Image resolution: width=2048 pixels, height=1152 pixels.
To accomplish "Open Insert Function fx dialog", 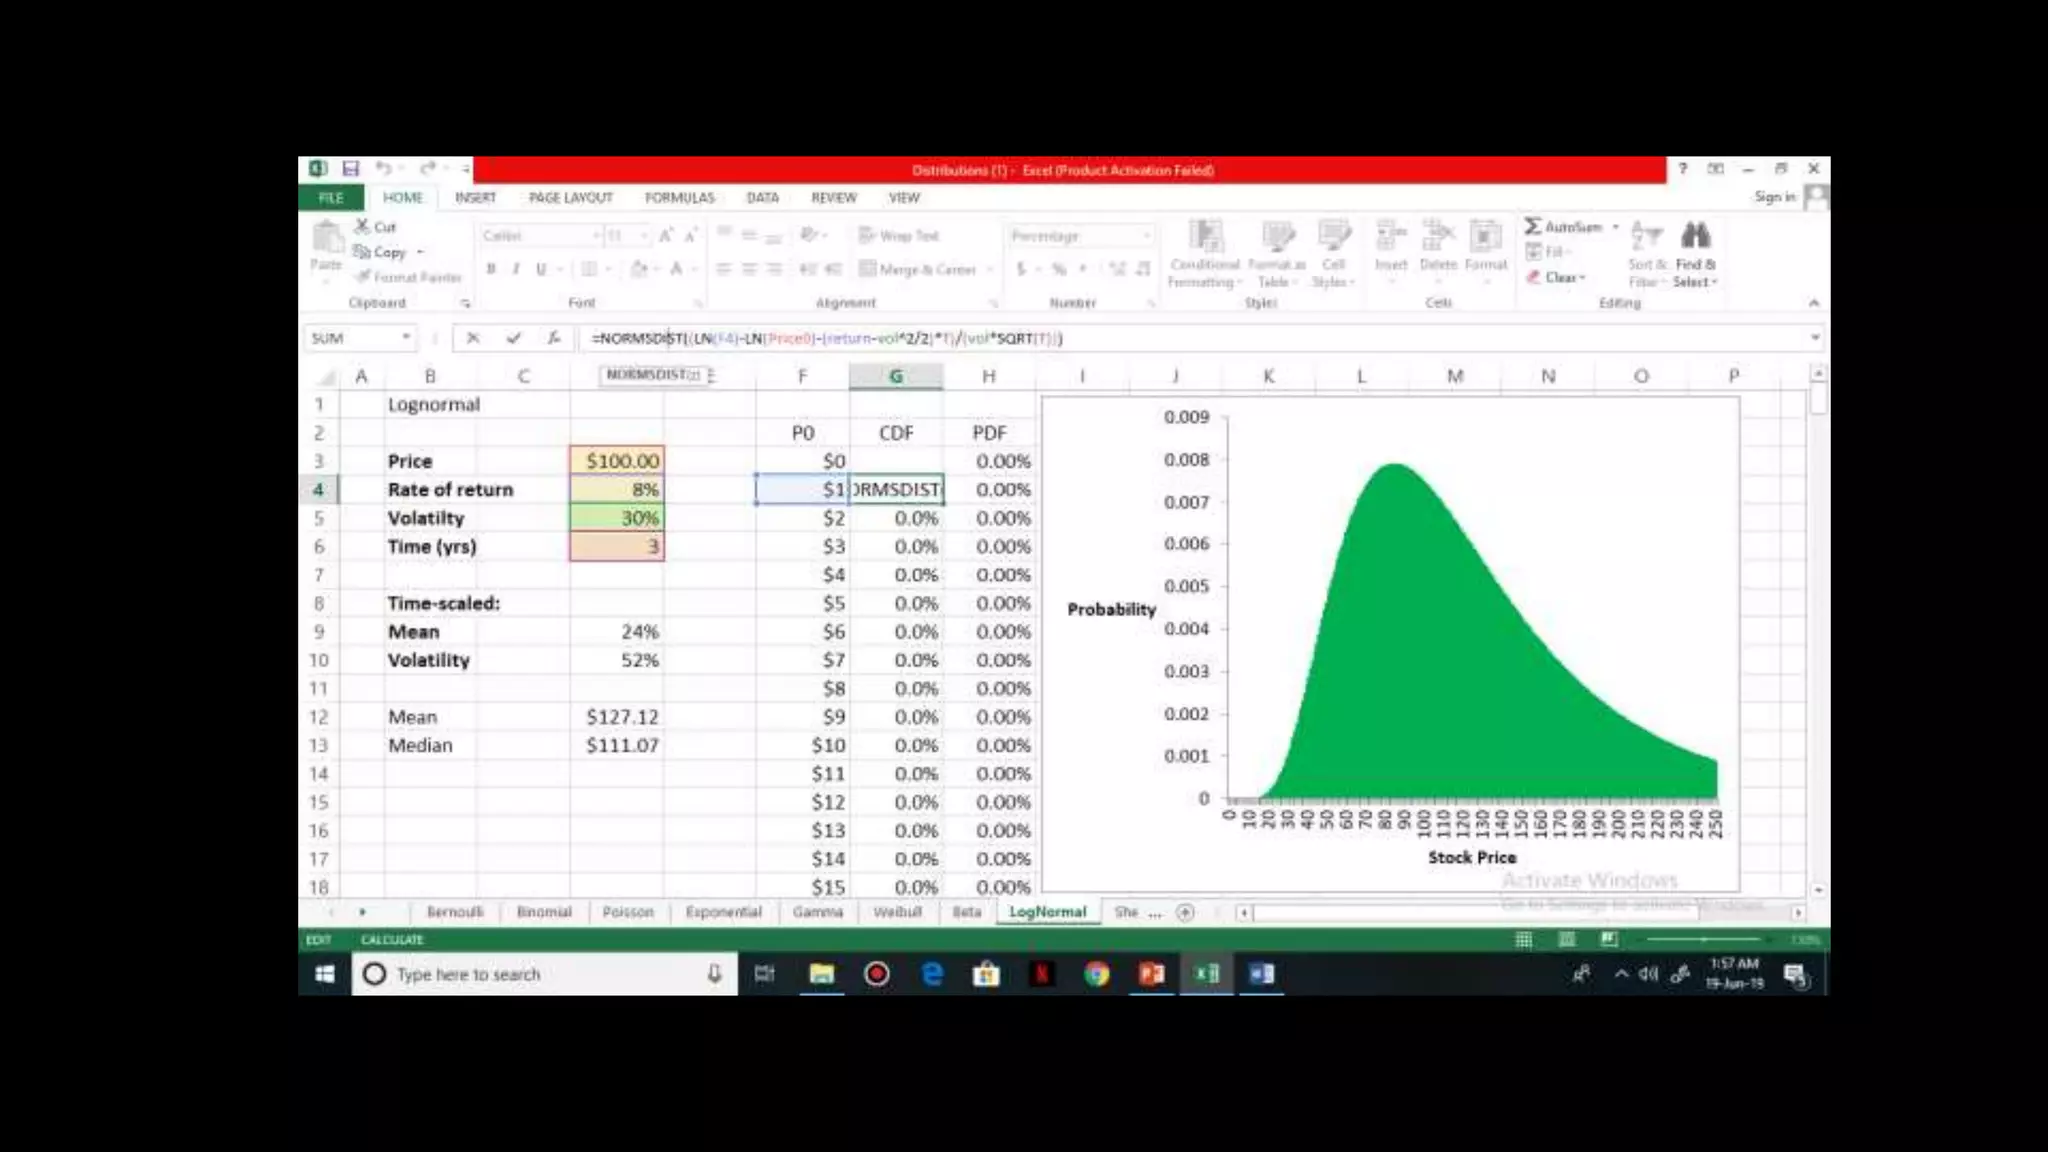I will [x=553, y=338].
